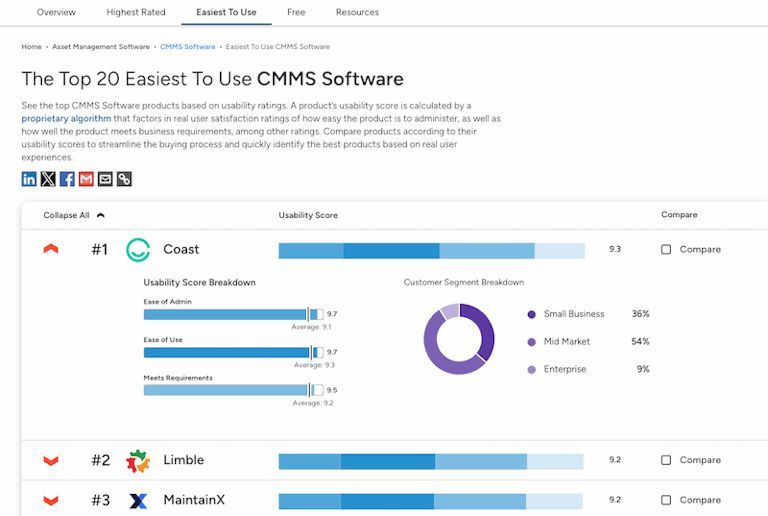Select the Easiest To Use tab

pyautogui.click(x=226, y=12)
